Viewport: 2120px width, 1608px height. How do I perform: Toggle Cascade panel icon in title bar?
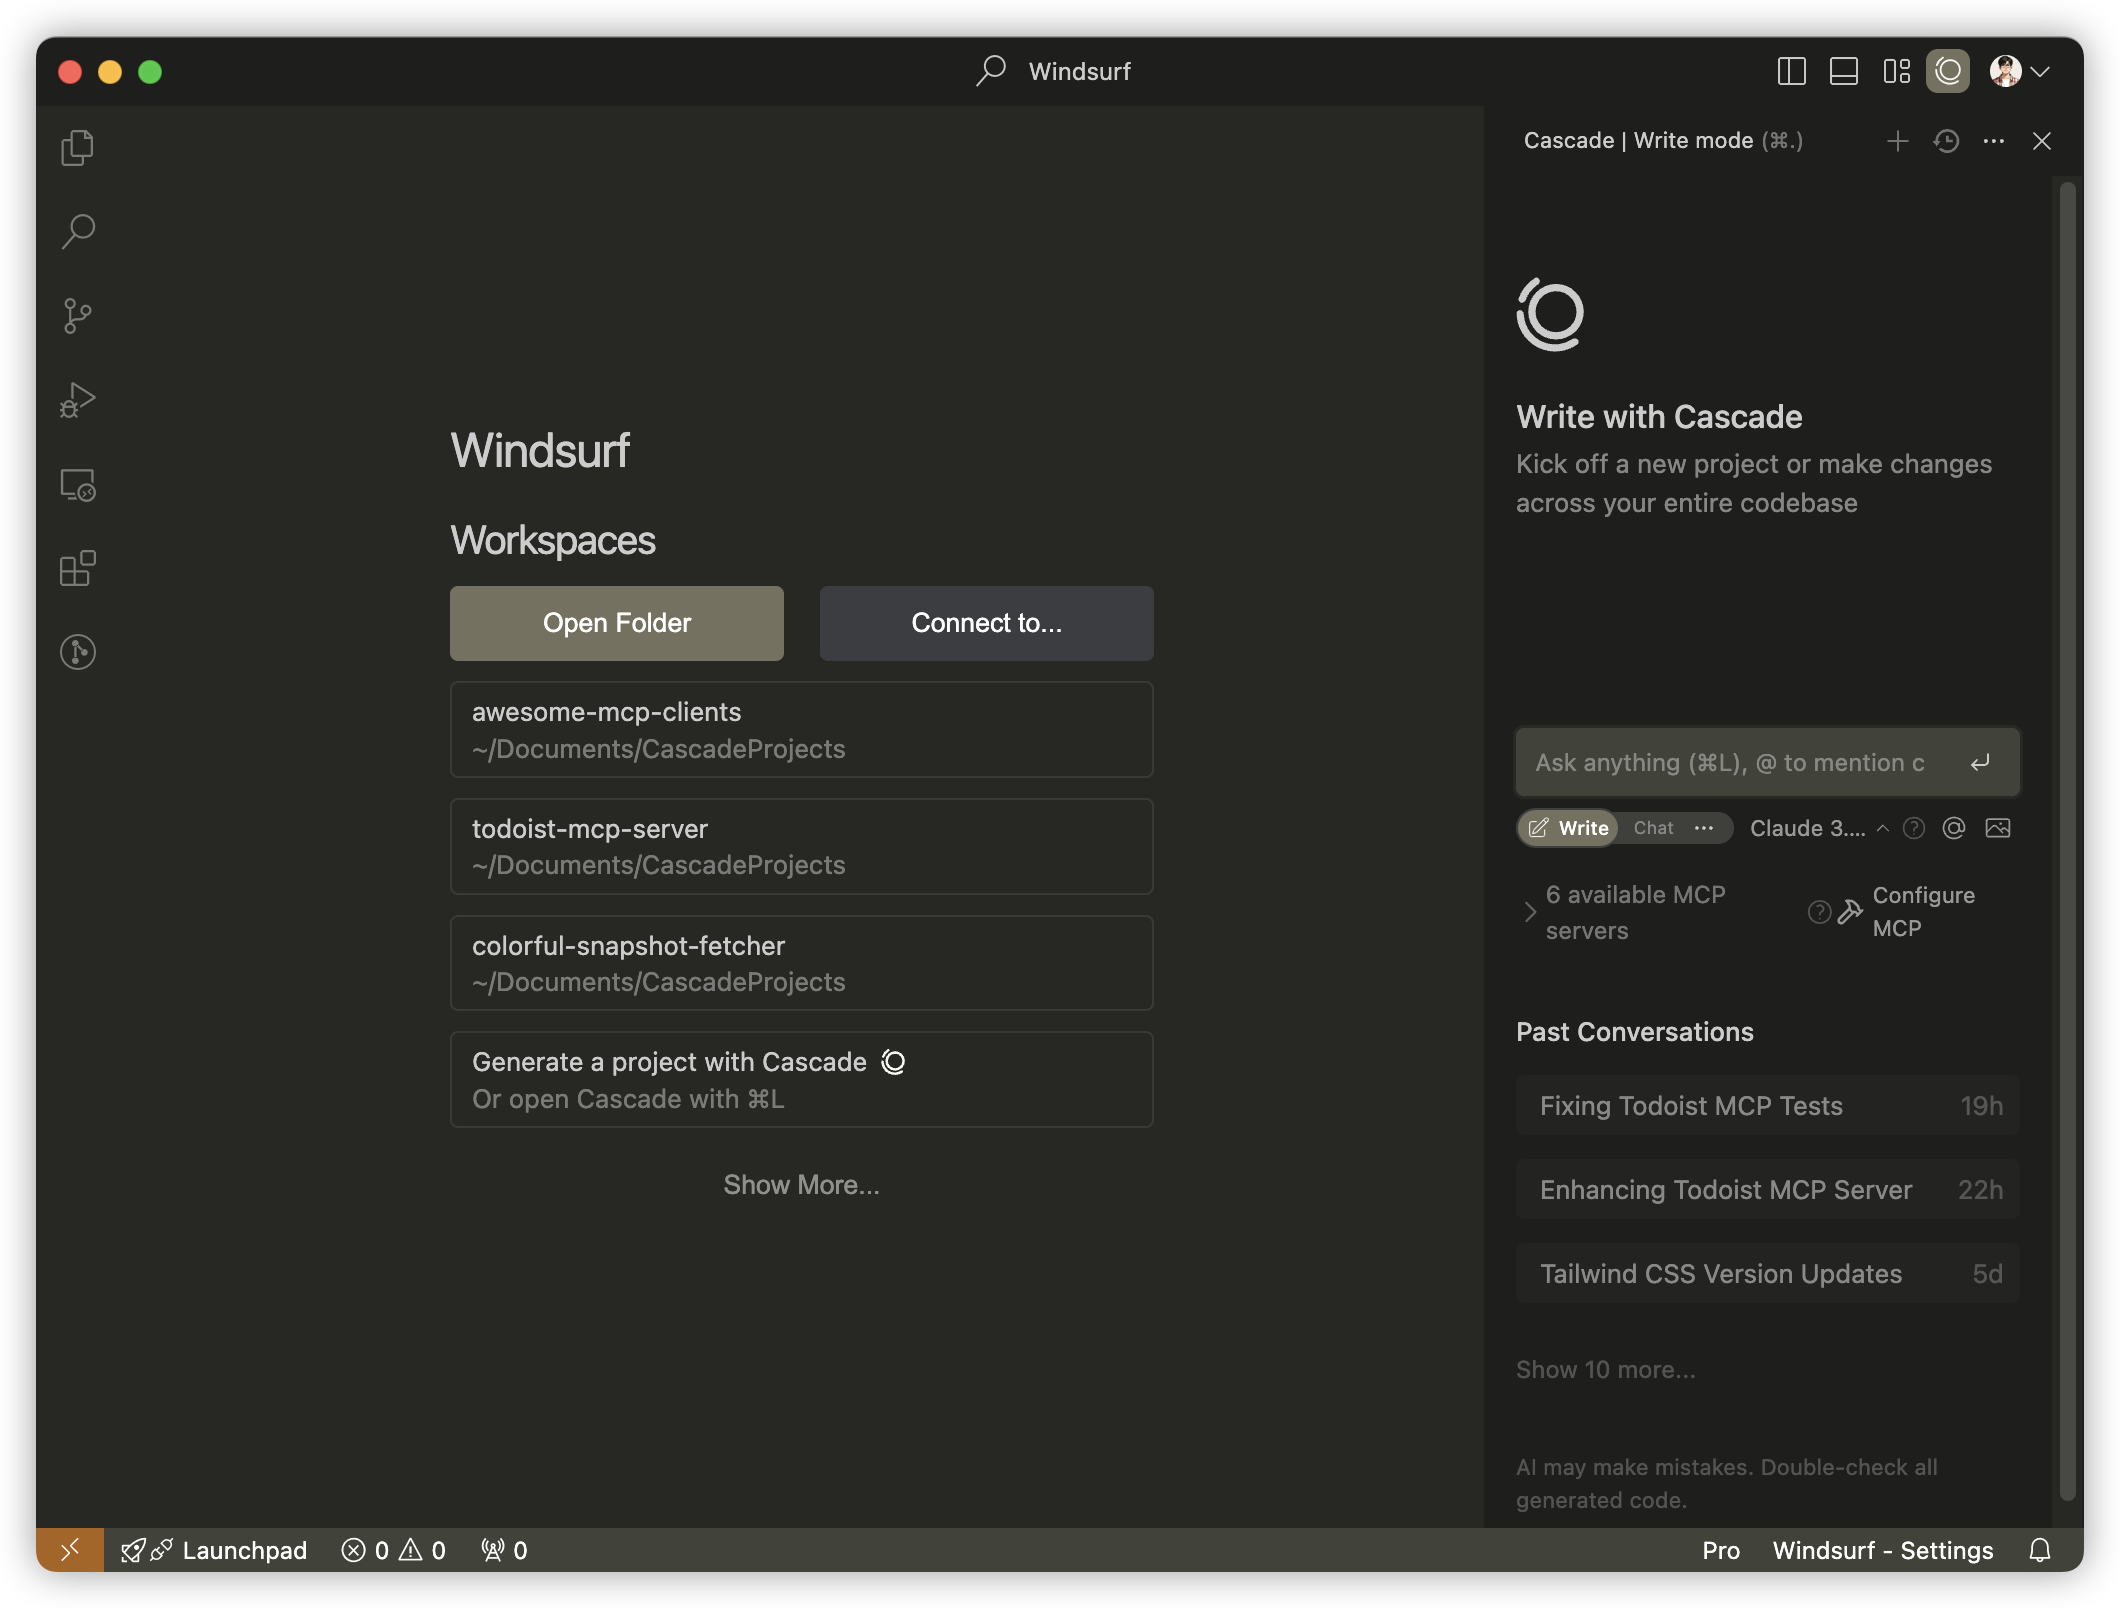click(x=1947, y=71)
